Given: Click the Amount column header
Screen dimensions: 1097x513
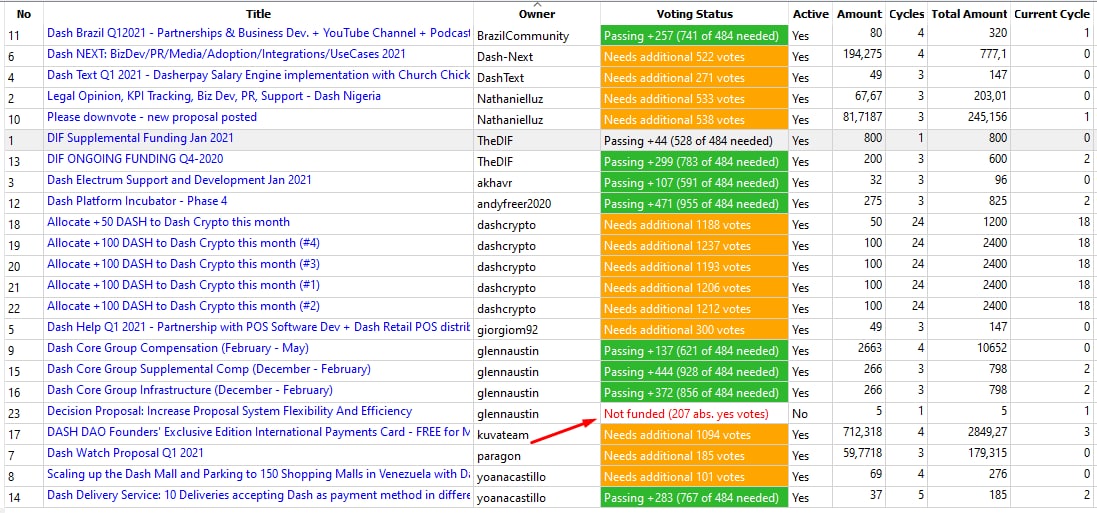Looking at the screenshot, I should (859, 13).
